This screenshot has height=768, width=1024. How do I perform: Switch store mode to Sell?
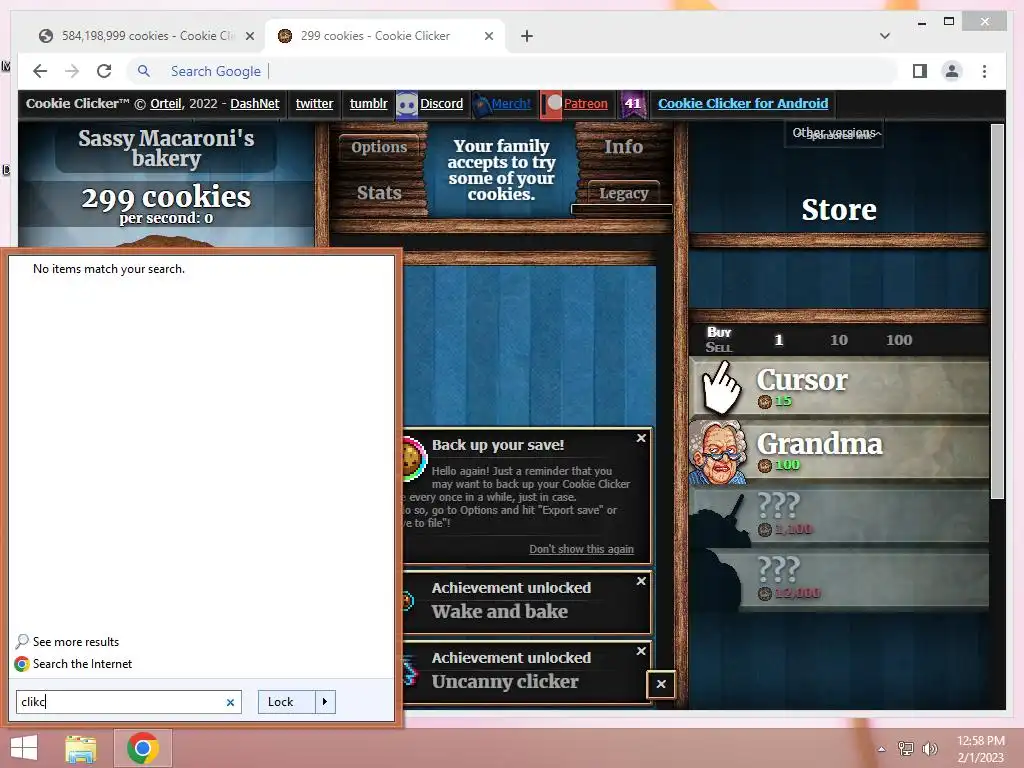[718, 347]
